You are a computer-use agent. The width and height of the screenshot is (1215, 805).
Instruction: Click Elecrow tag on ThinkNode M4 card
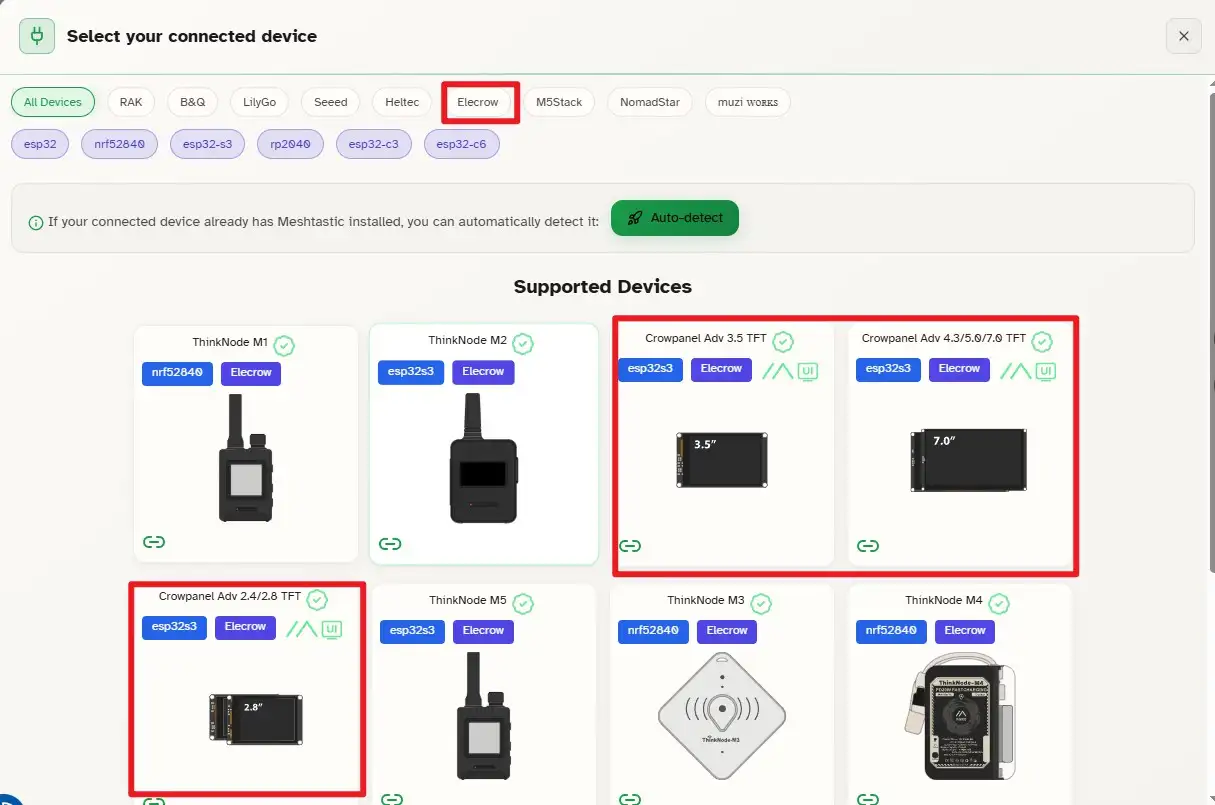pyautogui.click(x=964, y=631)
